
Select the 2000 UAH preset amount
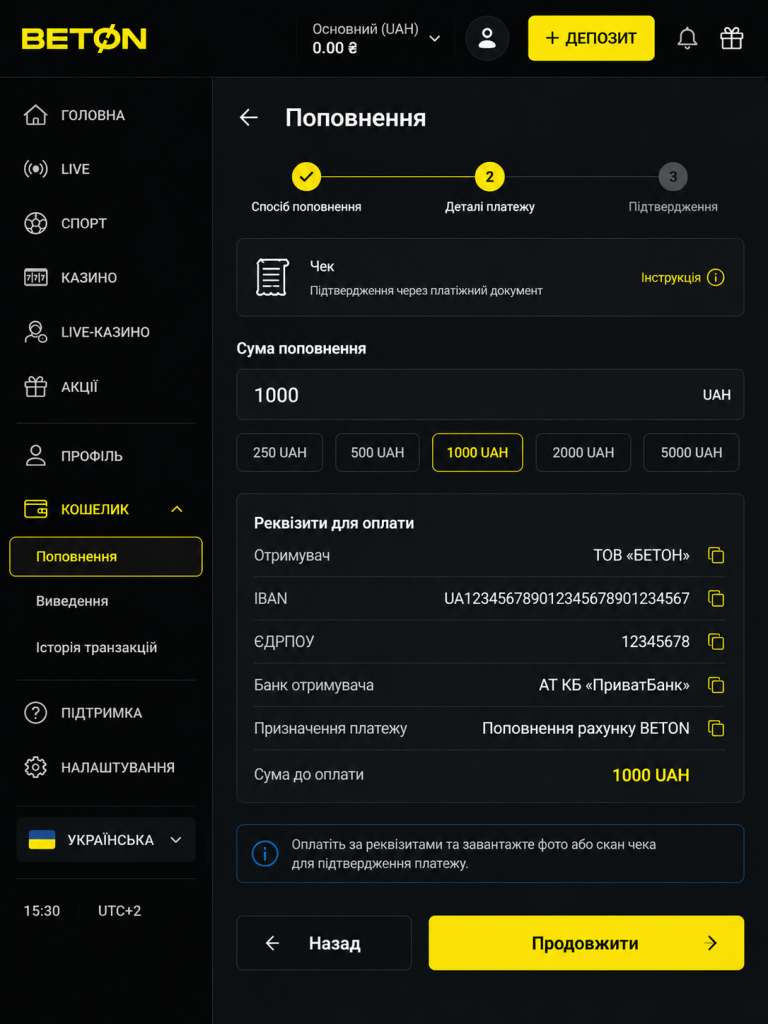tap(583, 453)
